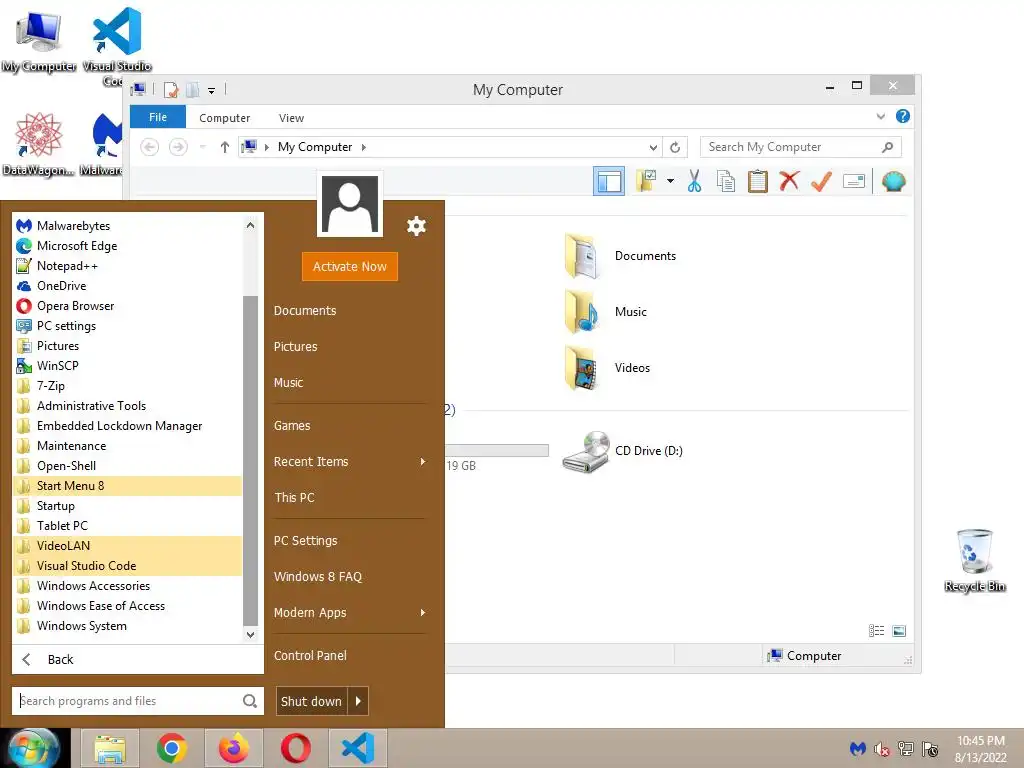Click the Rename icon in toolbar
The width and height of the screenshot is (1024, 768).
tap(854, 181)
